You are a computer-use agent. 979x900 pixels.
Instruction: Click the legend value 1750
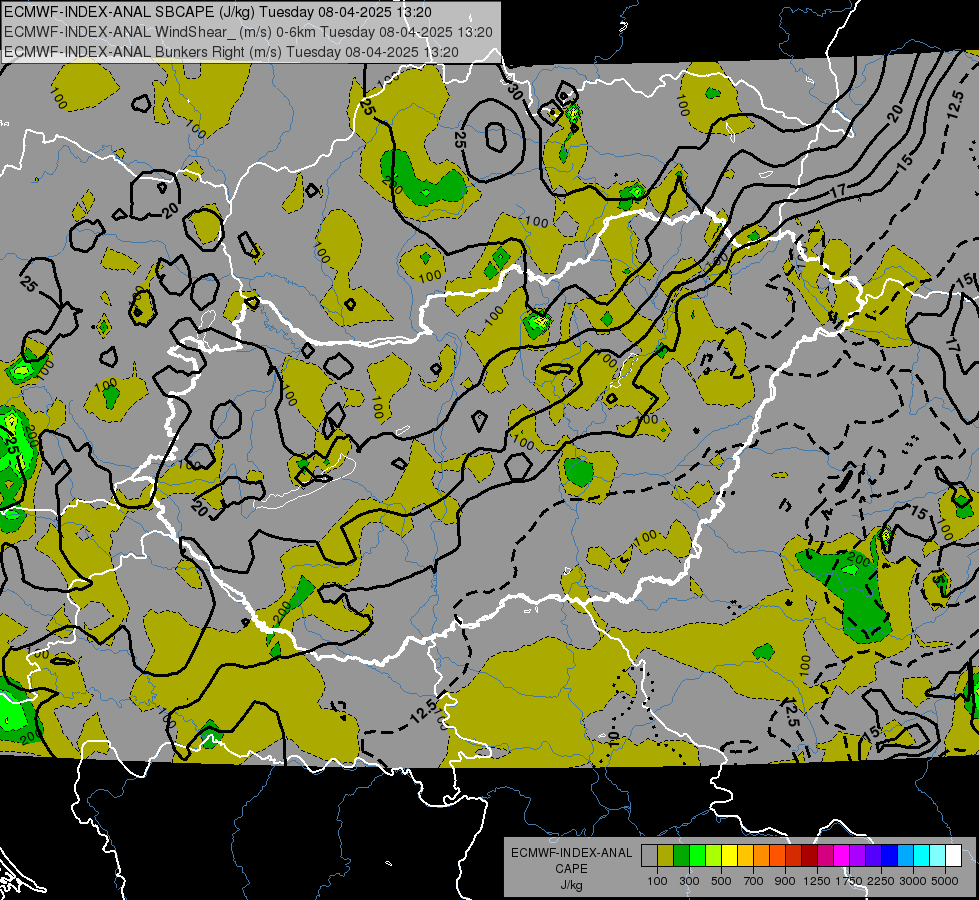point(849,881)
